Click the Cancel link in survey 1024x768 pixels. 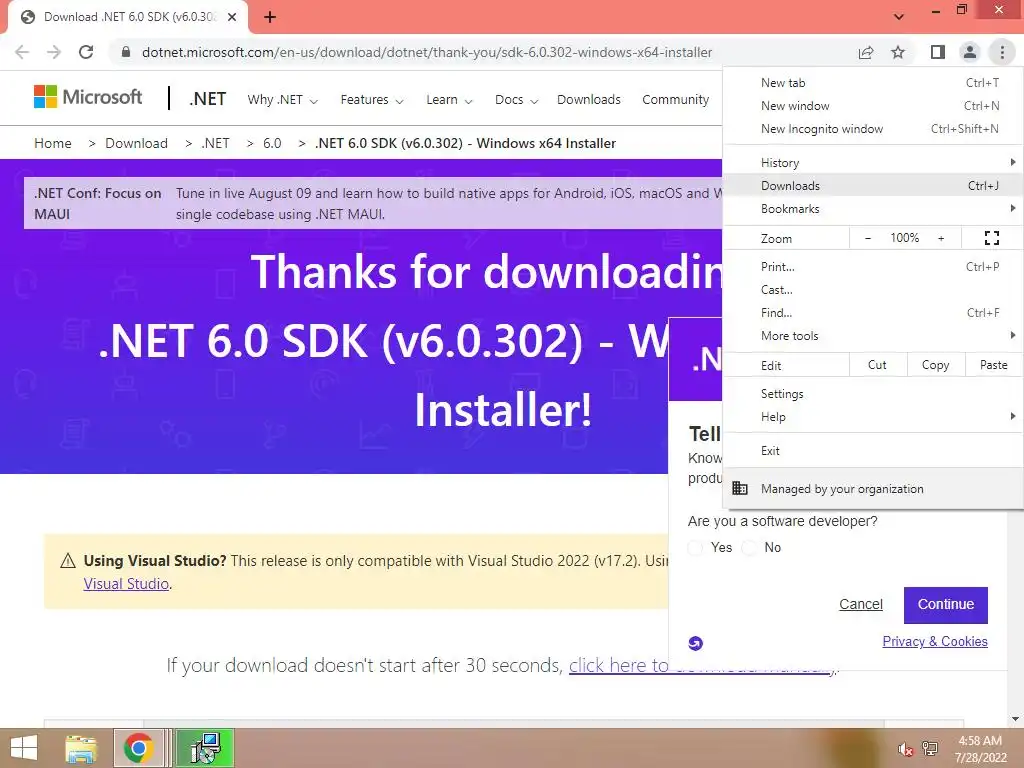click(x=861, y=605)
